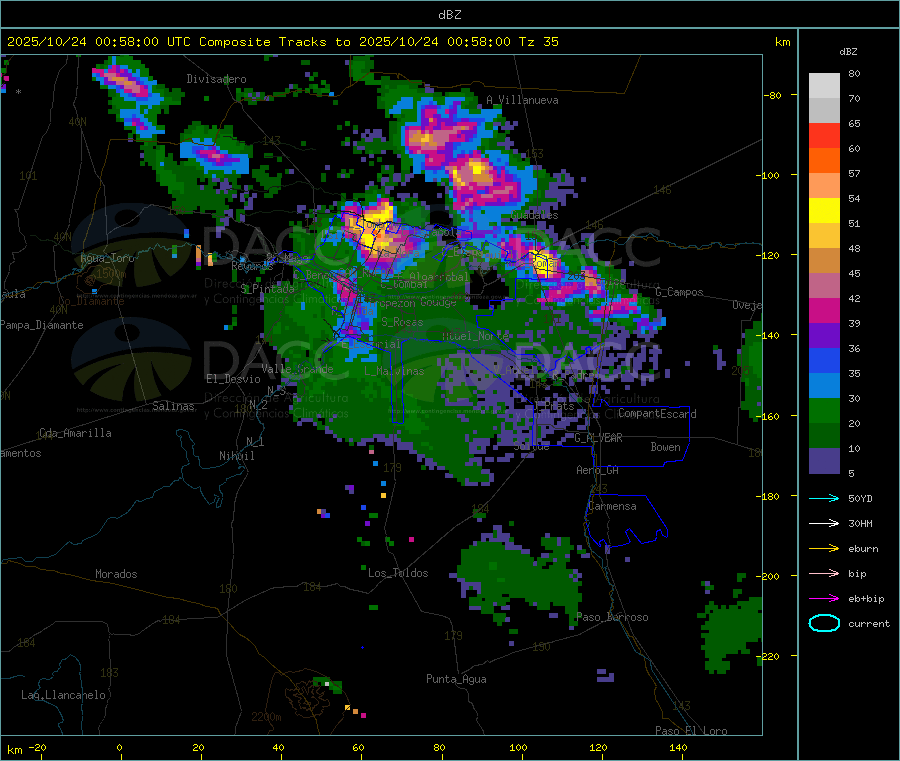Select the Aero_GA place label

(x=597, y=470)
